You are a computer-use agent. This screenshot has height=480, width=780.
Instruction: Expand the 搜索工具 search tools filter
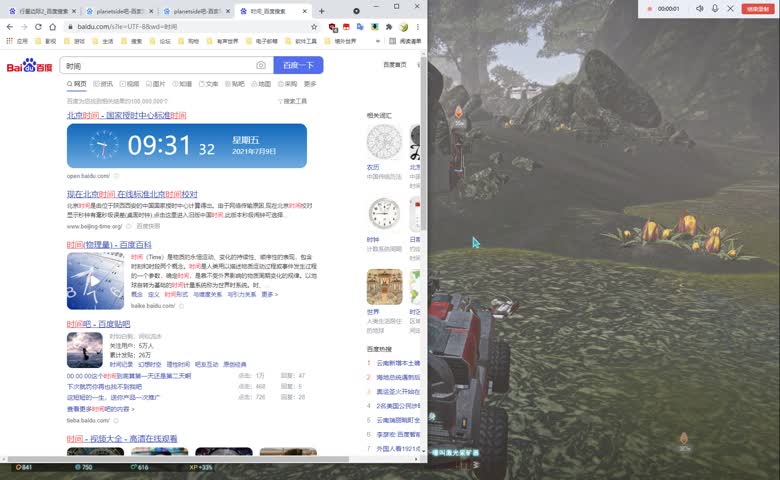[293, 101]
